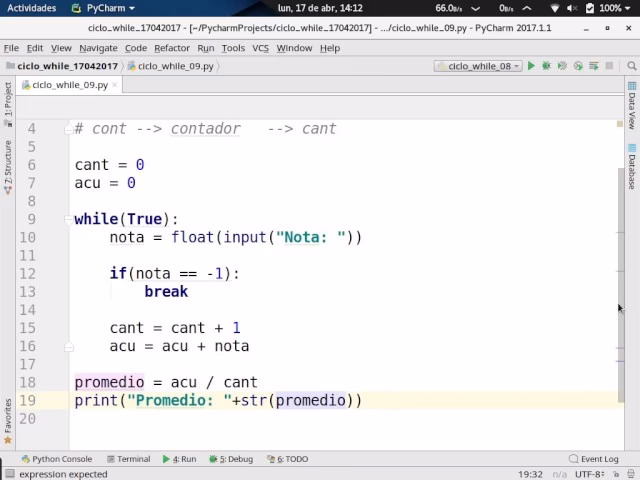
Task: Open the UTF-8 encoding selector
Action: coord(590,474)
